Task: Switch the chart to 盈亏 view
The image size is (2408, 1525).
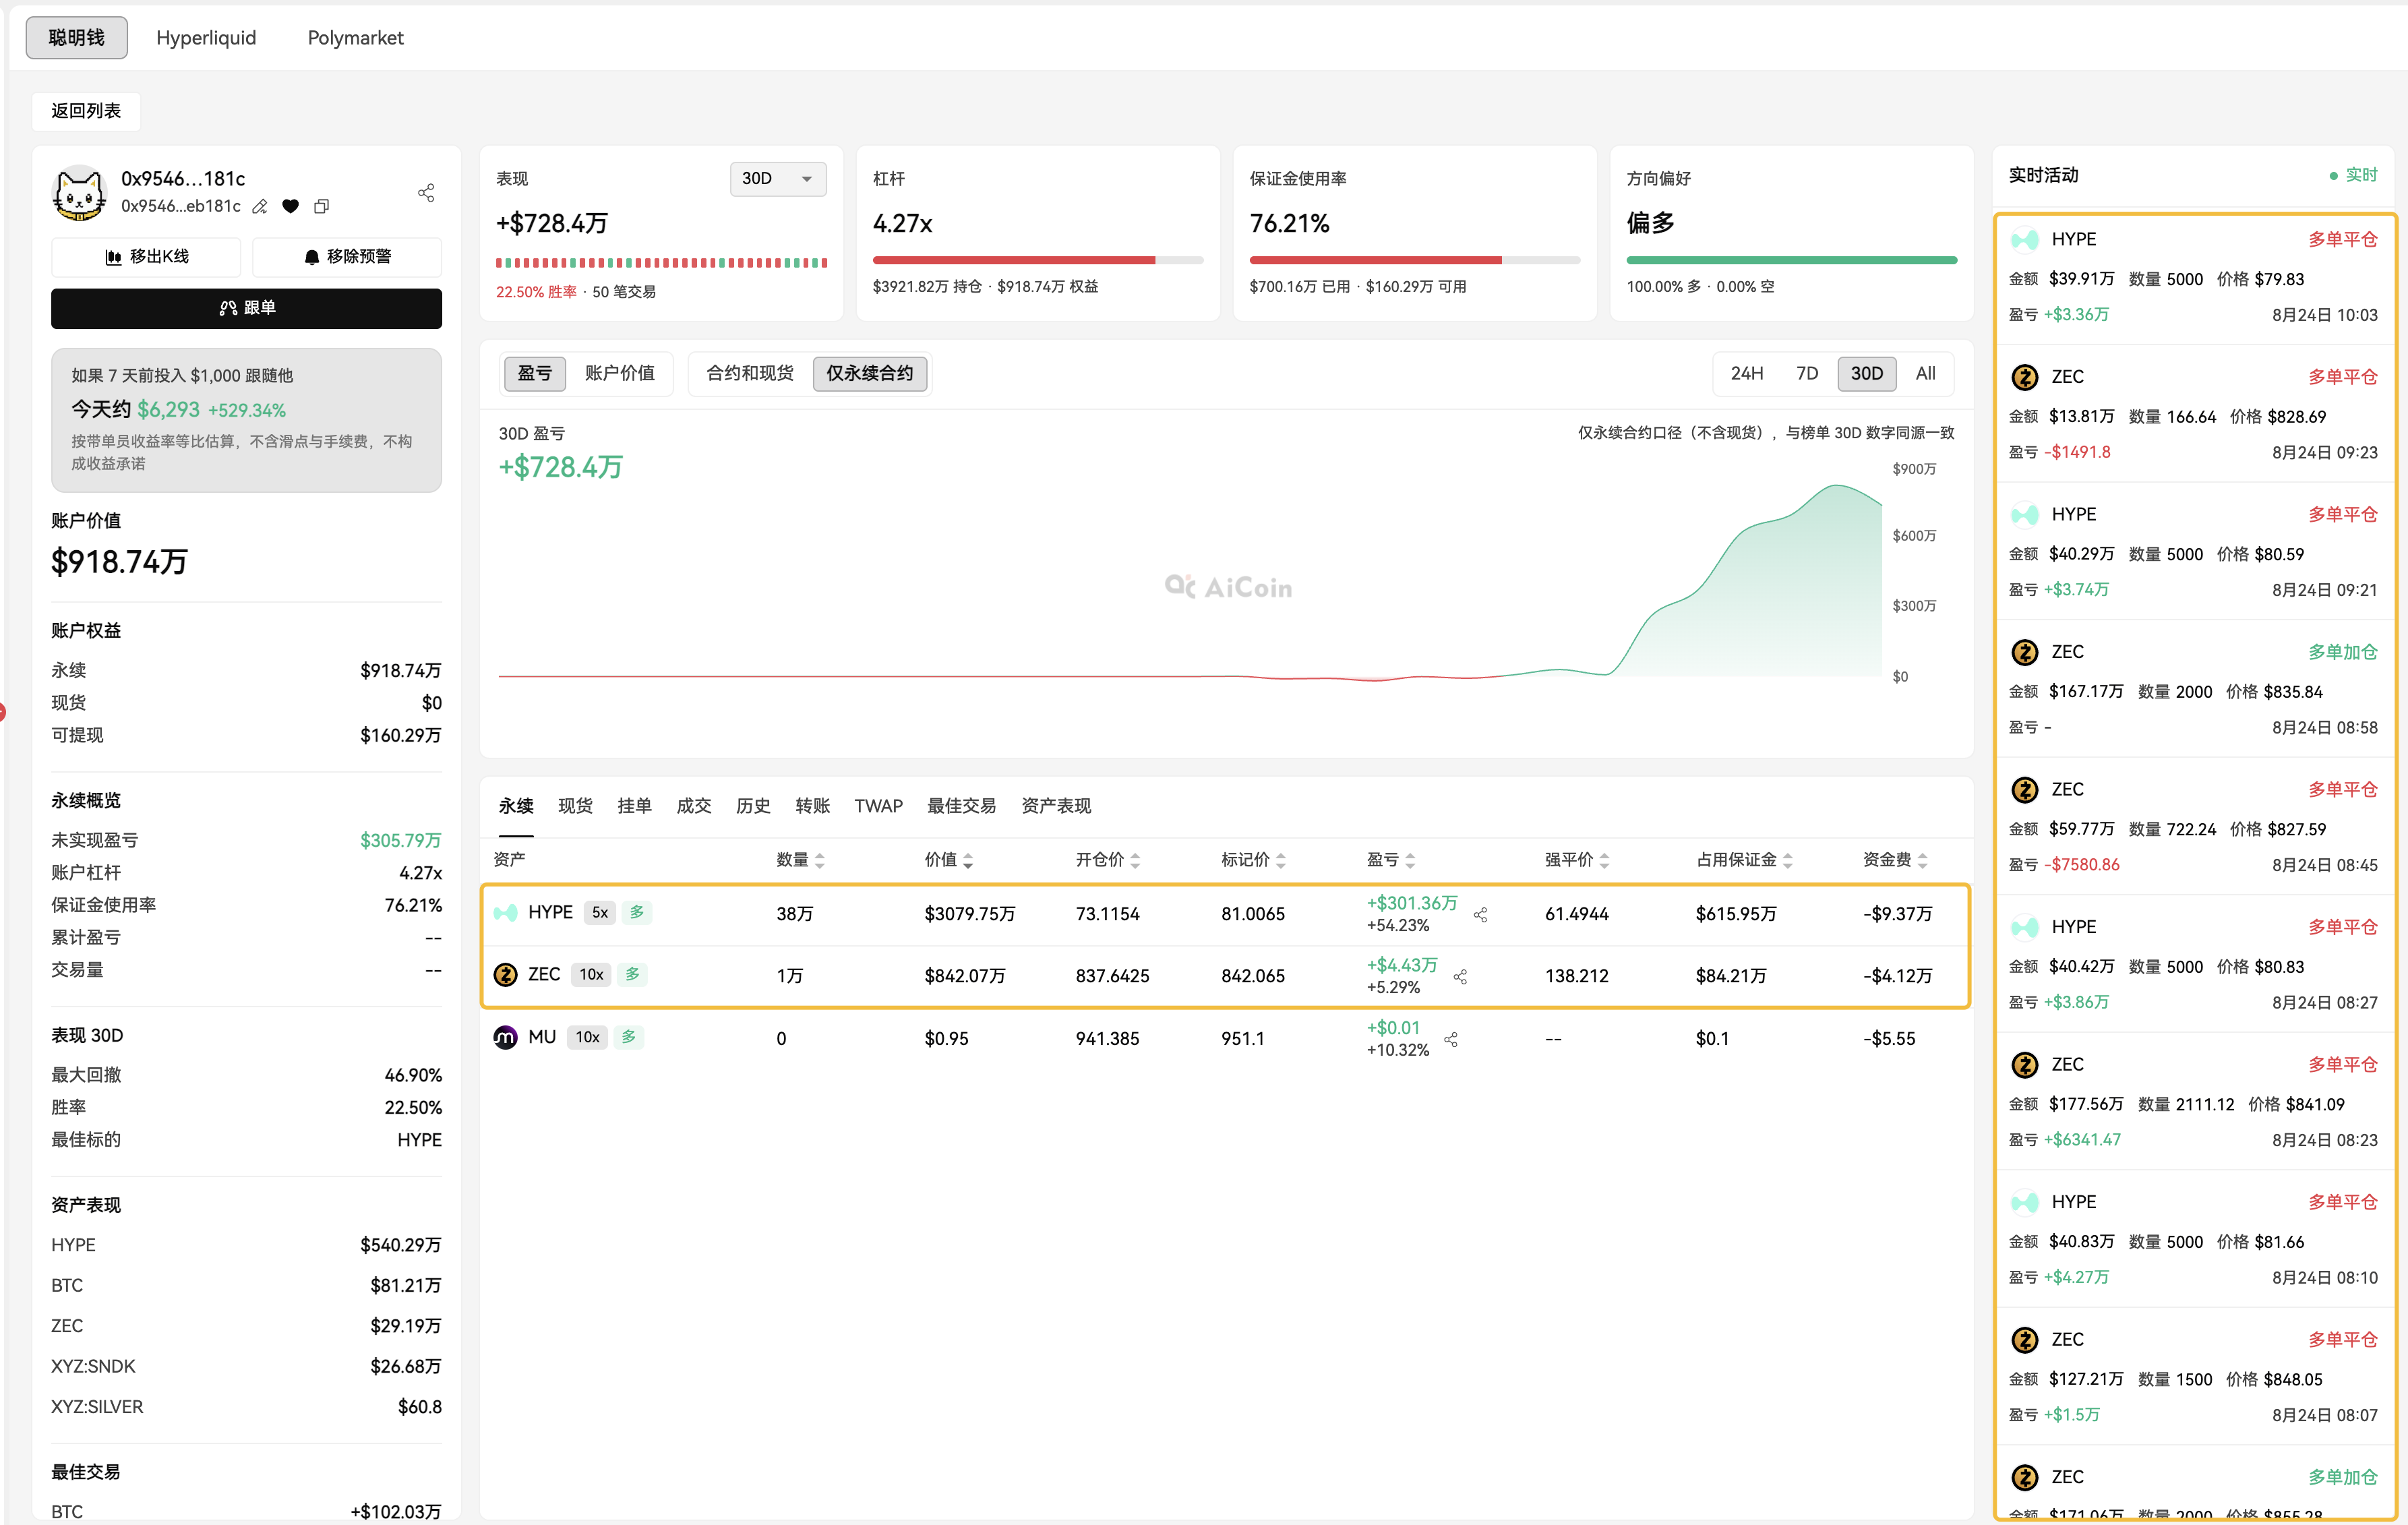Action: coord(535,373)
